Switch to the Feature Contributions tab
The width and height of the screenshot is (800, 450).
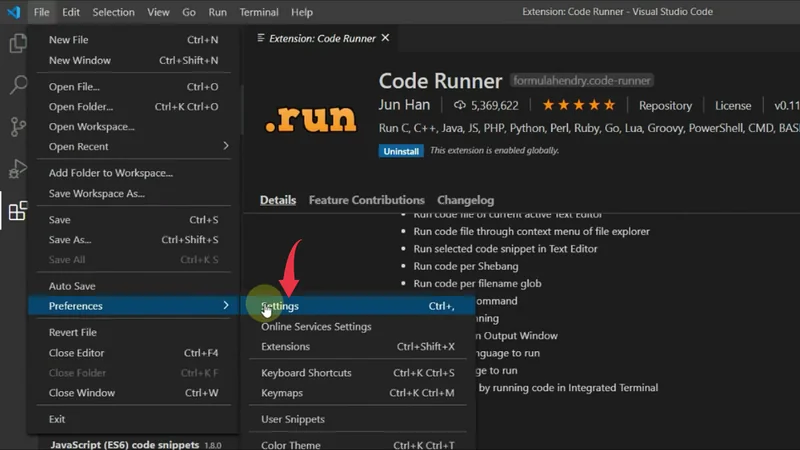point(366,200)
